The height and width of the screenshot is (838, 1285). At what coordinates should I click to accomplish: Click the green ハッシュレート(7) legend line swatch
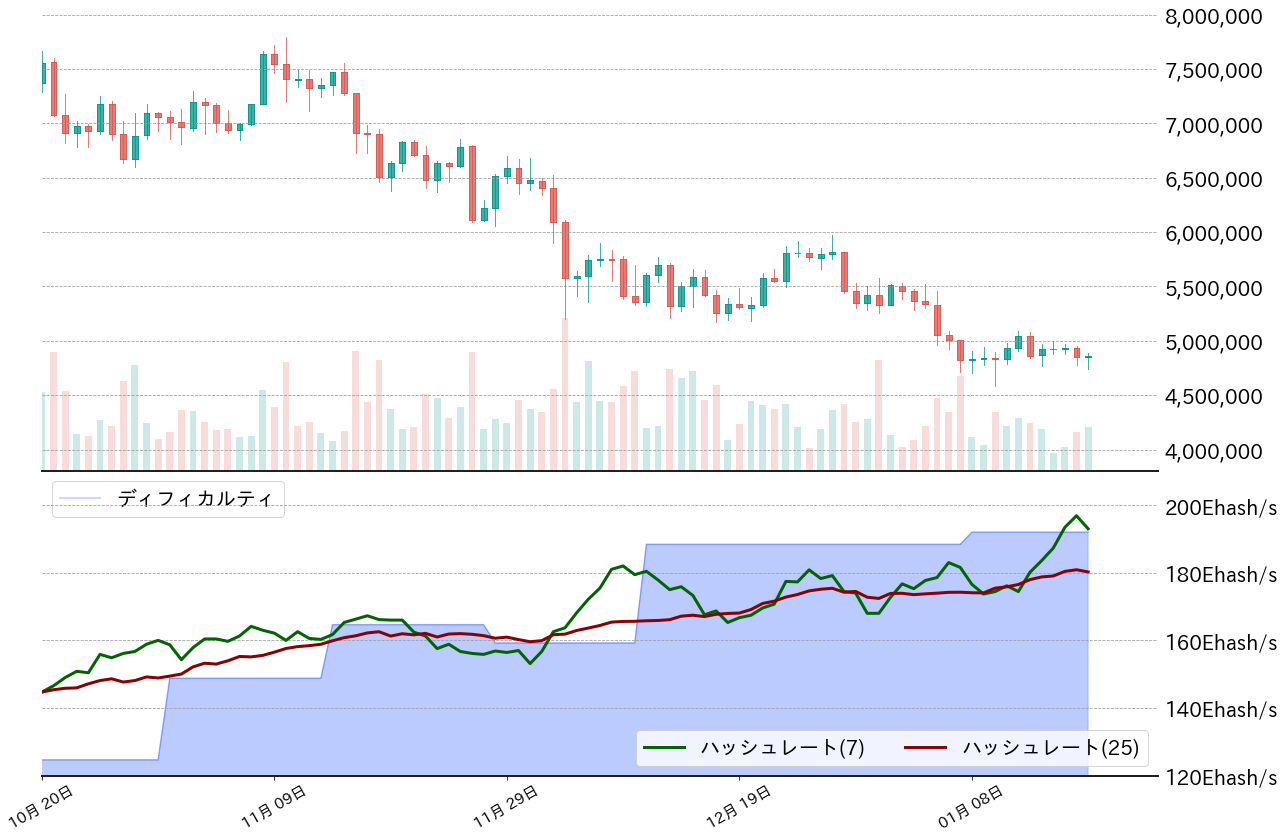[x=665, y=747]
